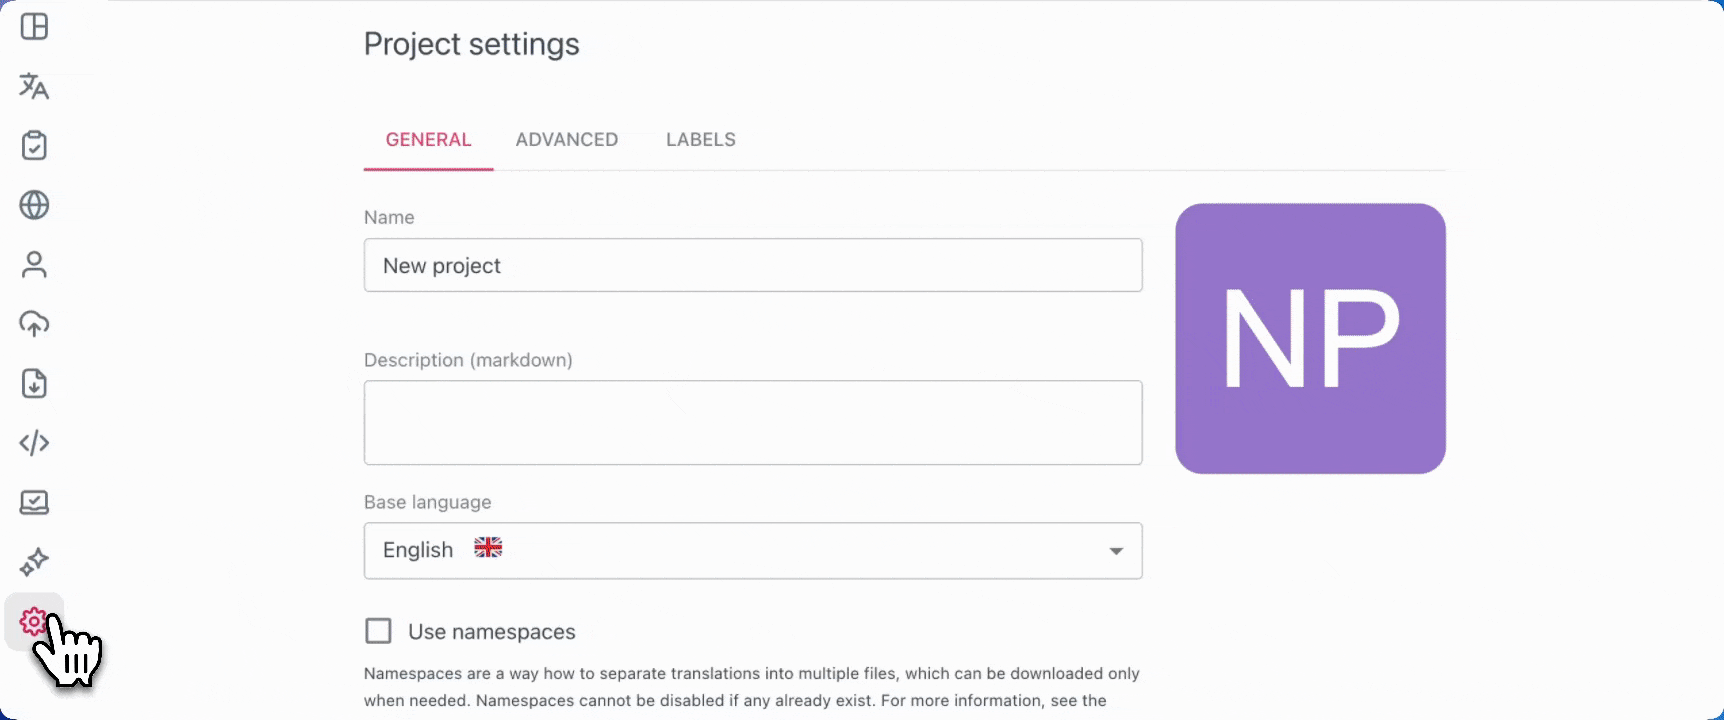Open the Languages globe icon
This screenshot has width=1724, height=720.
tap(34, 205)
